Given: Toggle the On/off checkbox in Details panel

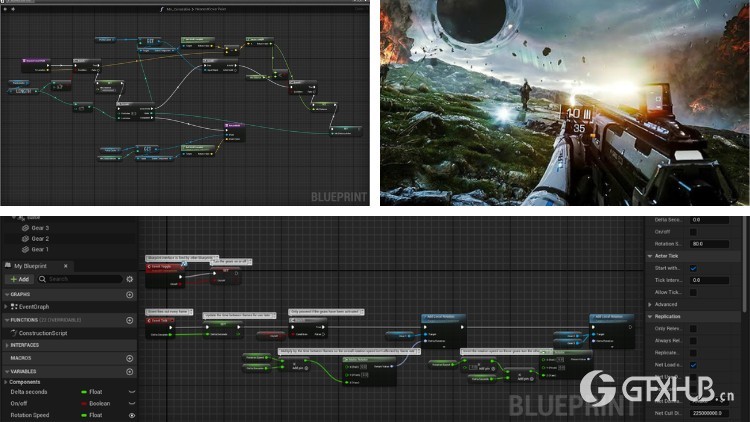Looking at the screenshot, I should click(693, 232).
